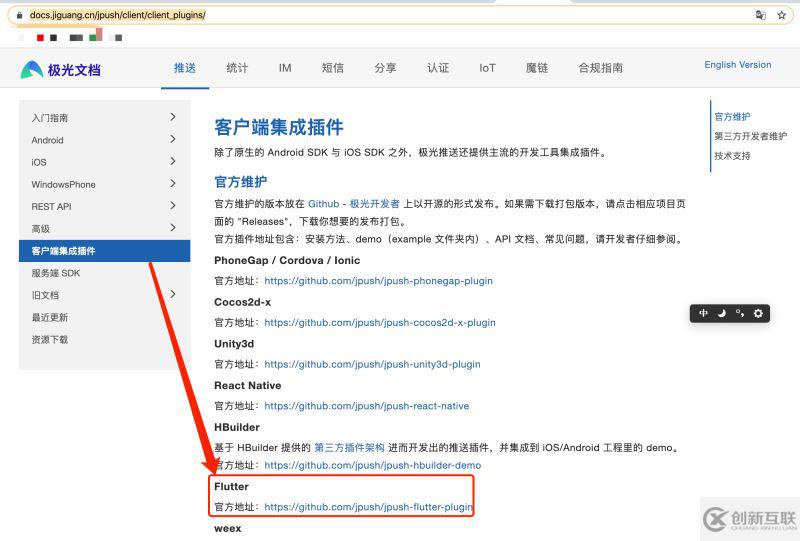
Task: Jump to 第三方开发者维护 in page outline
Action: point(751,136)
